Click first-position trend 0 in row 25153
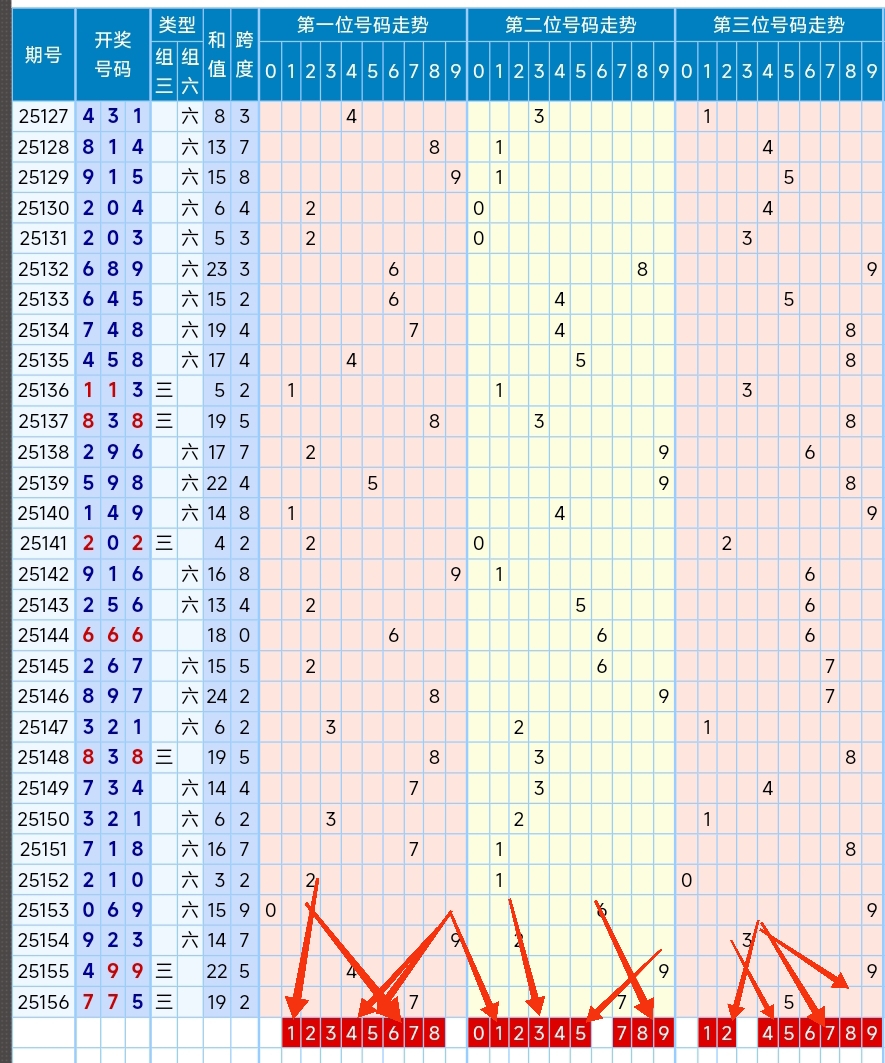The image size is (885, 1063). click(271, 910)
